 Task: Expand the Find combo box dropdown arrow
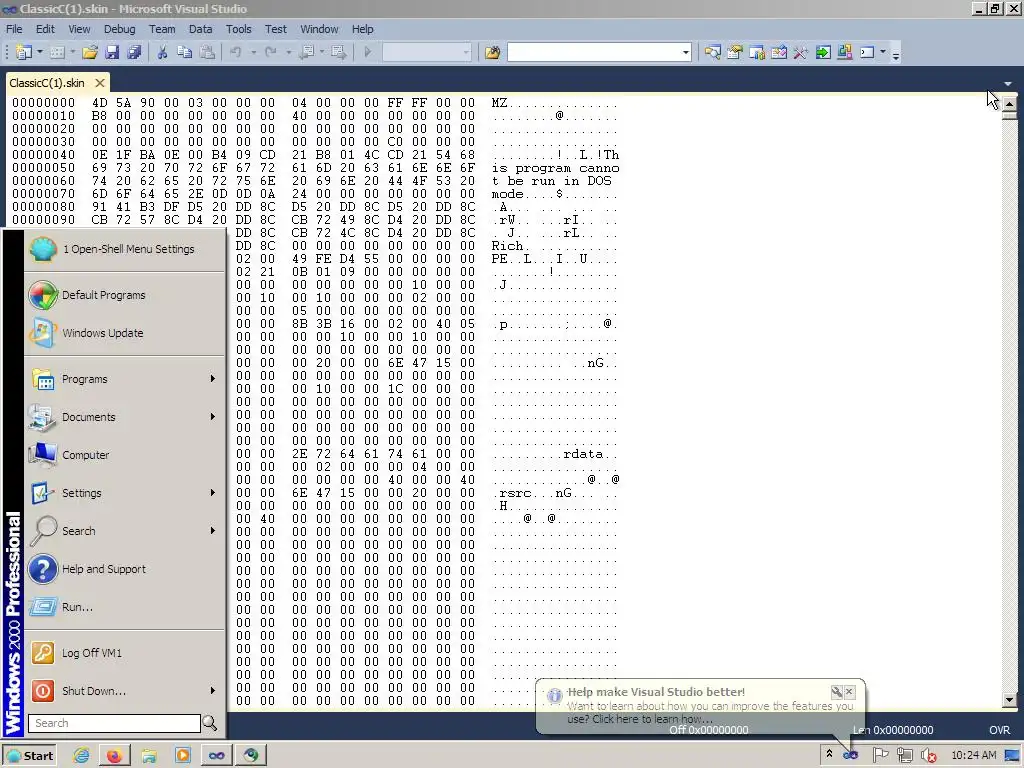[686, 52]
